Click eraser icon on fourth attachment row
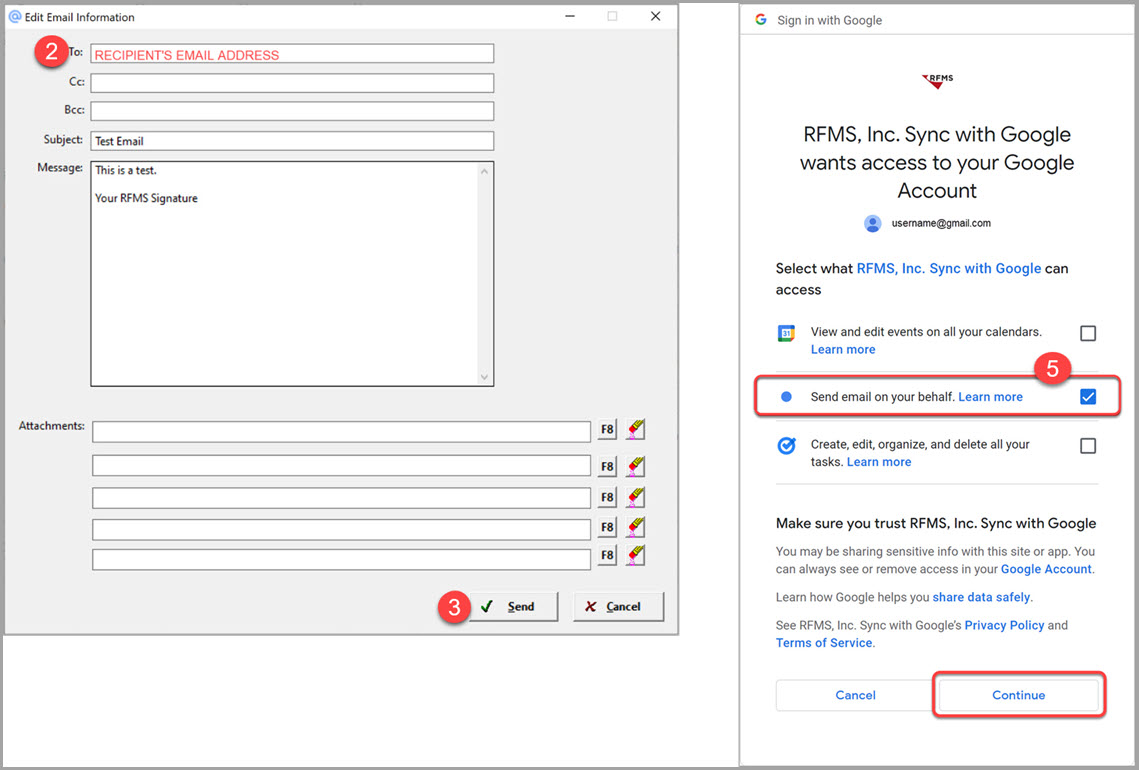Image resolution: width=1139 pixels, height=770 pixels. coord(635,528)
